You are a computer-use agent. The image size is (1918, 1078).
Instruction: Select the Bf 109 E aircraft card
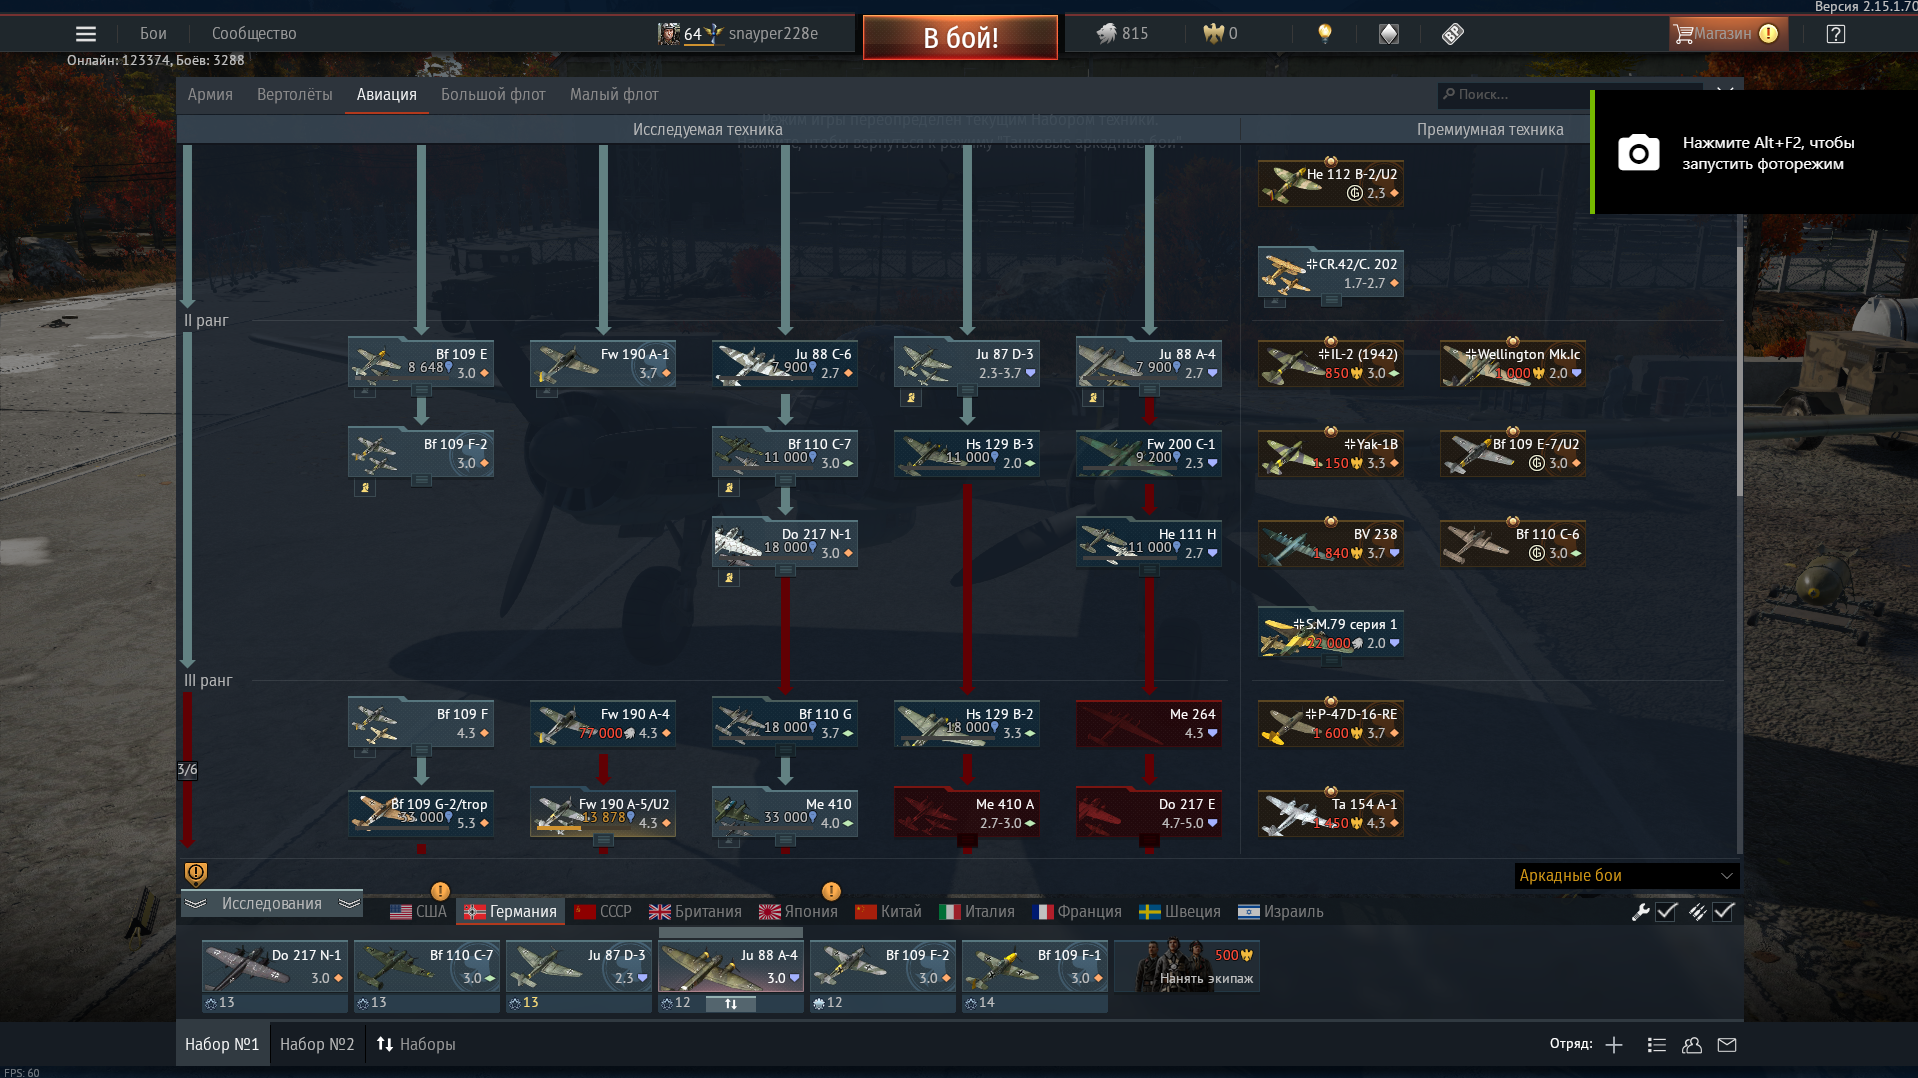click(421, 362)
